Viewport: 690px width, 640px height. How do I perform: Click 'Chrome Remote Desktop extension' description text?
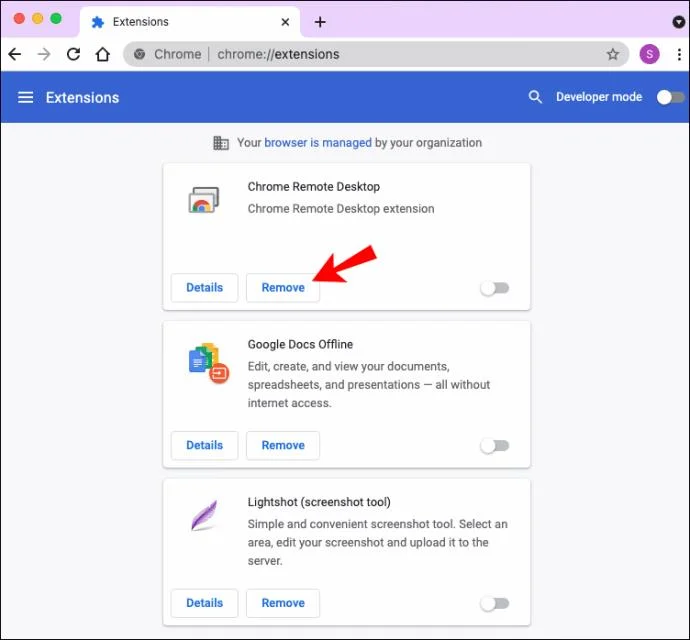[341, 209]
